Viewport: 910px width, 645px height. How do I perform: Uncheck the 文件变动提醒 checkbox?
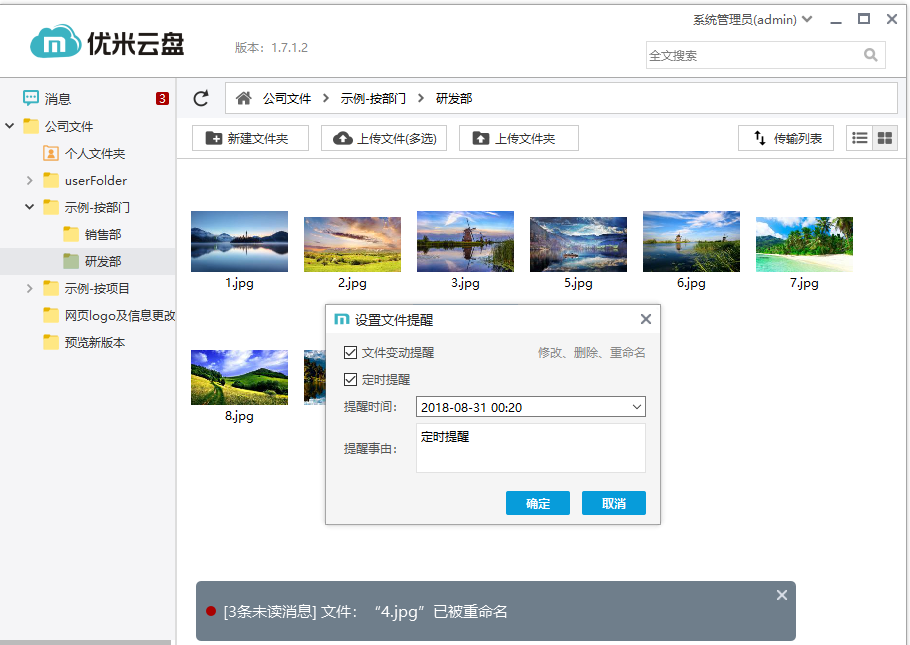350,353
